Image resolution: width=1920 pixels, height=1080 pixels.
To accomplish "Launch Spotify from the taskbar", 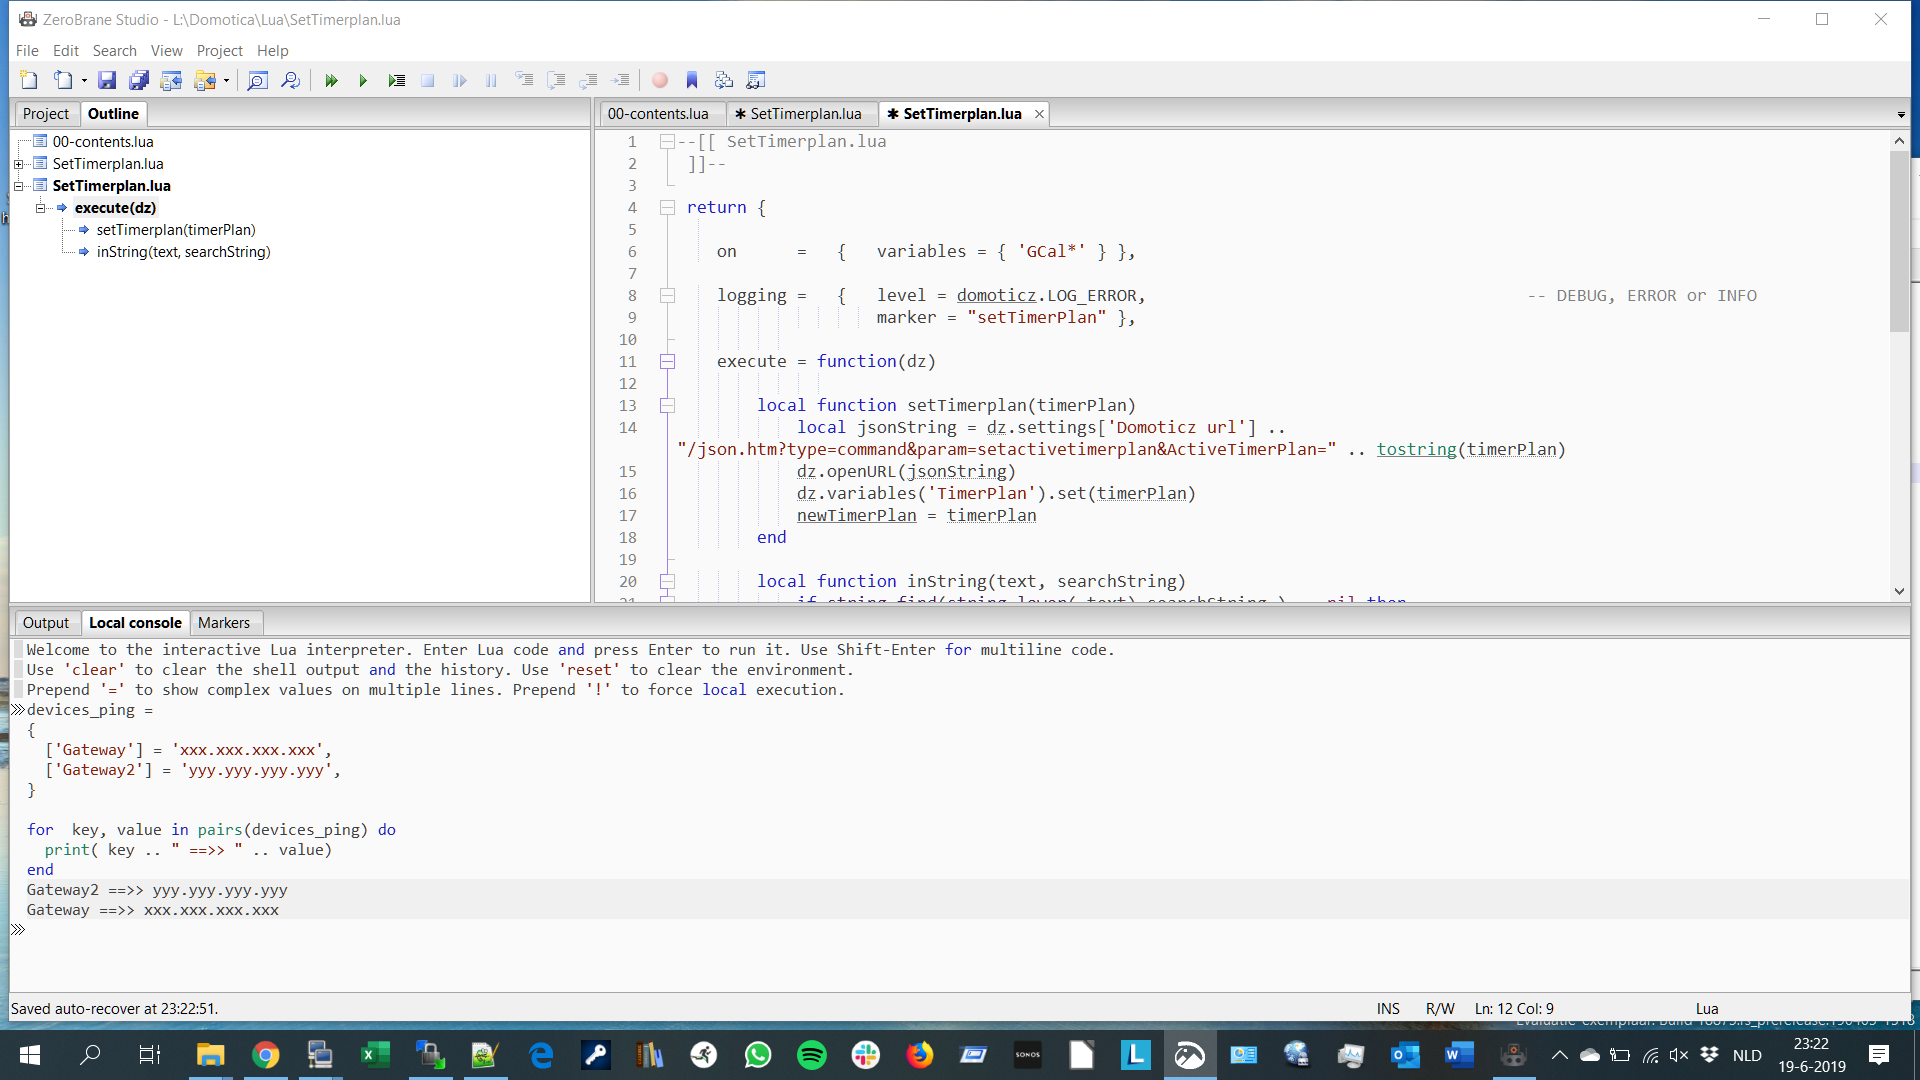I will tap(812, 1055).
